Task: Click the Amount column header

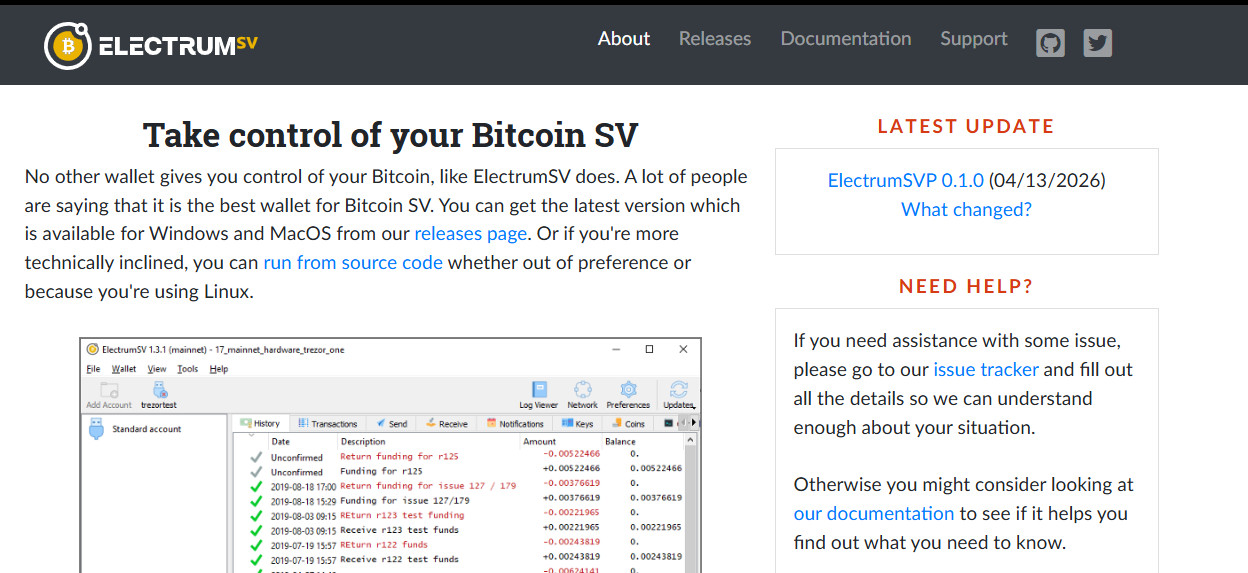Action: coord(539,441)
